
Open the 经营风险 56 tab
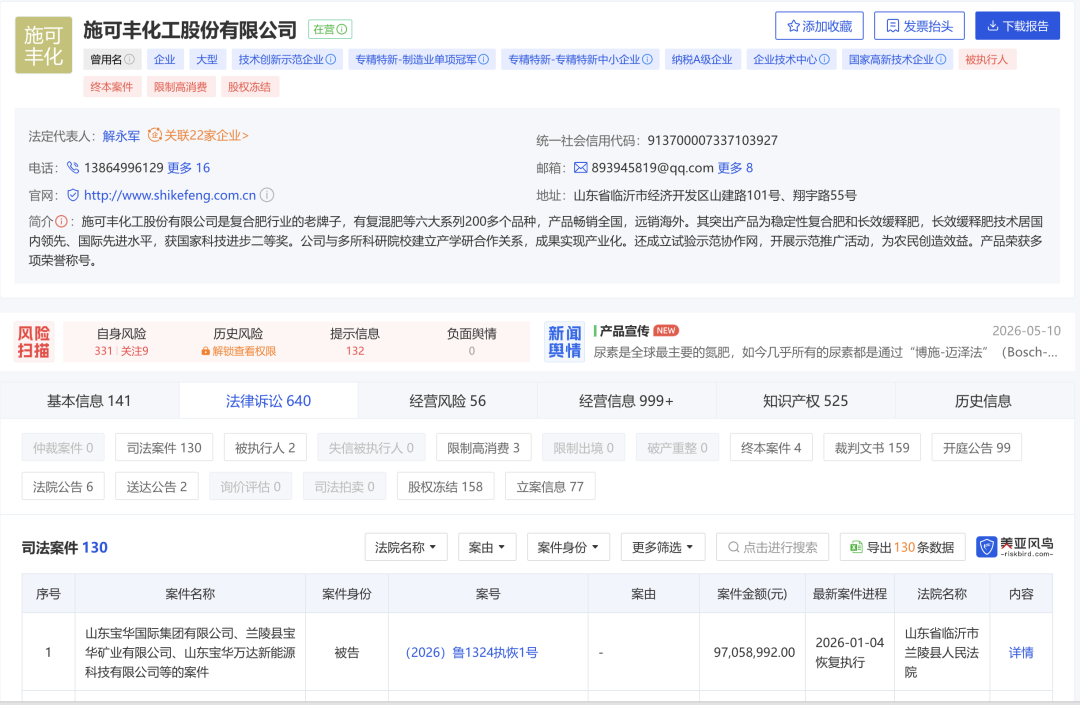[448, 401]
